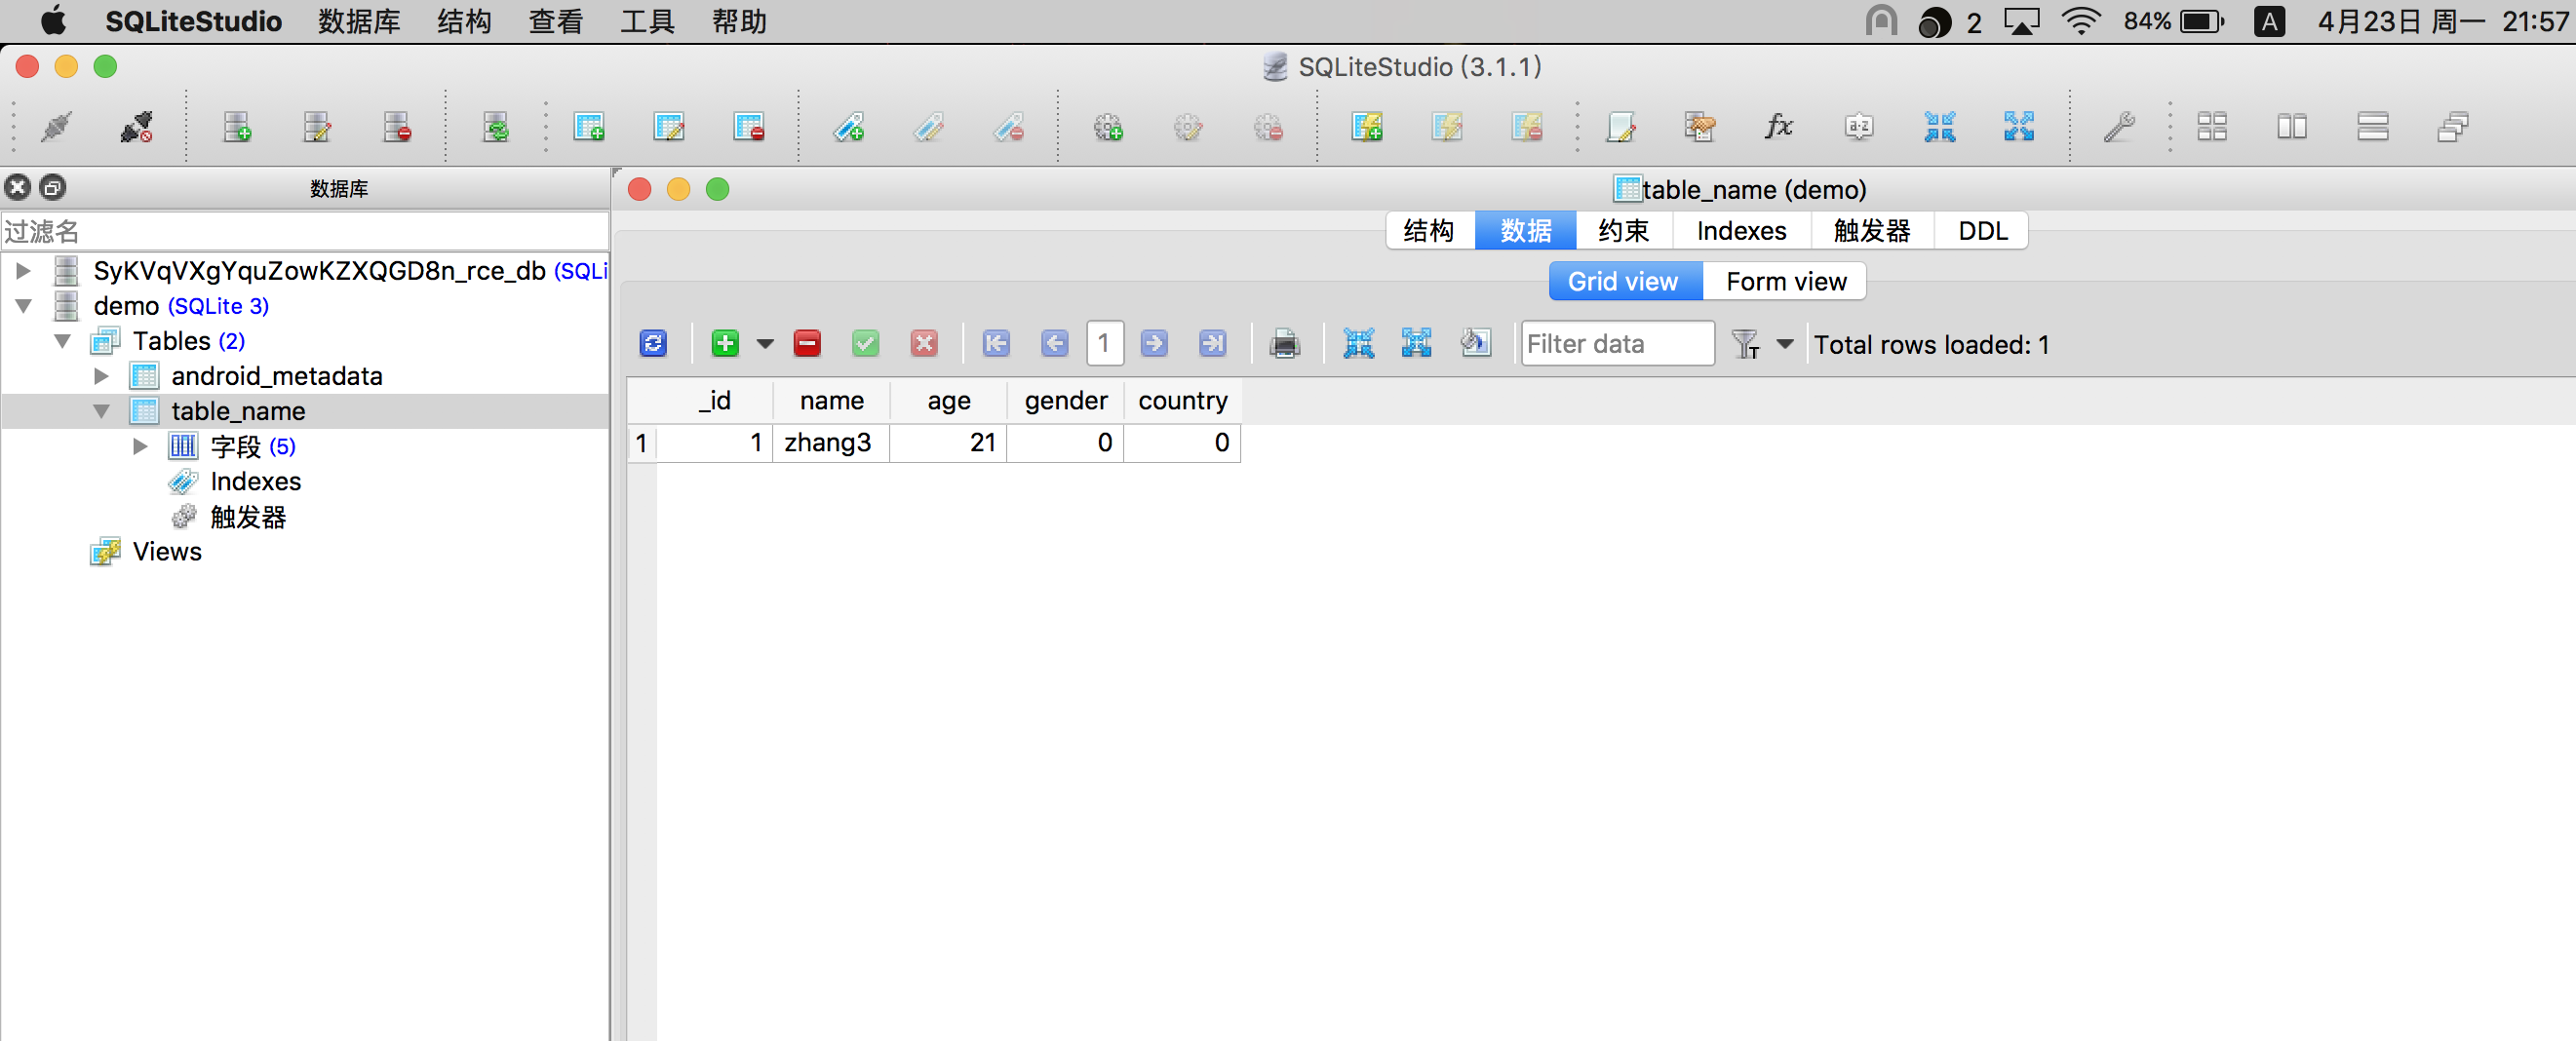Select the zhang3 name cell

[x=830, y=443]
